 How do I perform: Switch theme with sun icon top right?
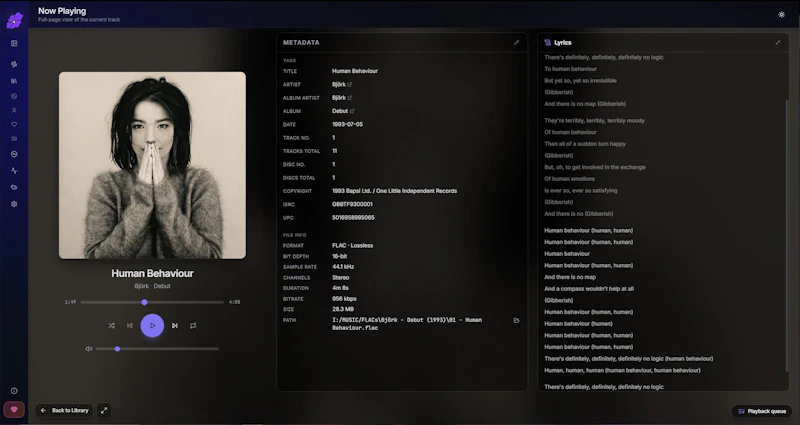click(781, 14)
